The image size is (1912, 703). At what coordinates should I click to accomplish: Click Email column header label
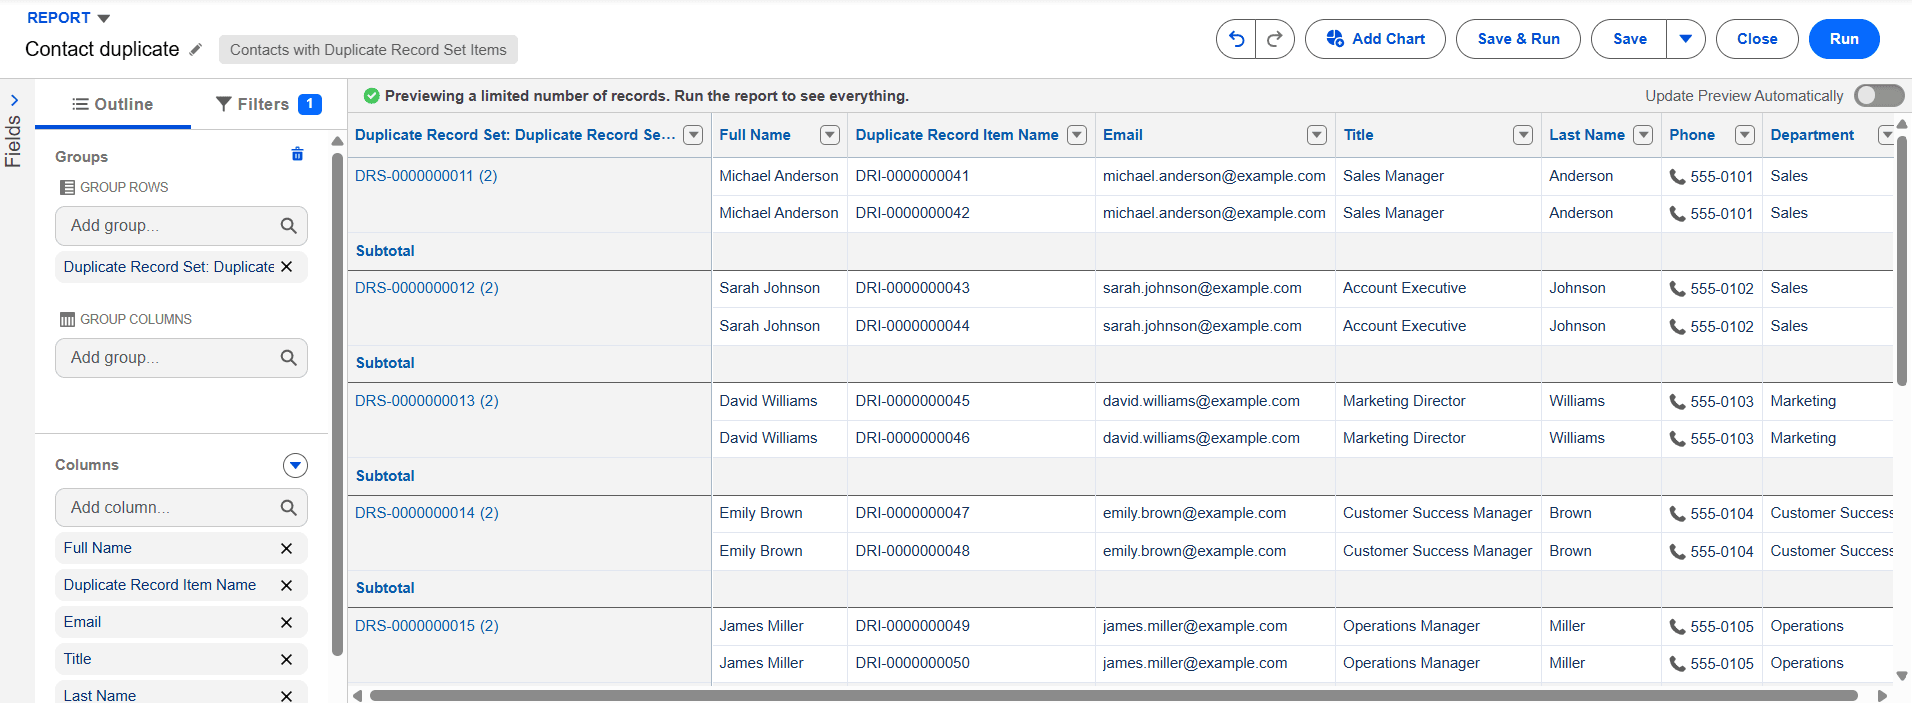1123,135
